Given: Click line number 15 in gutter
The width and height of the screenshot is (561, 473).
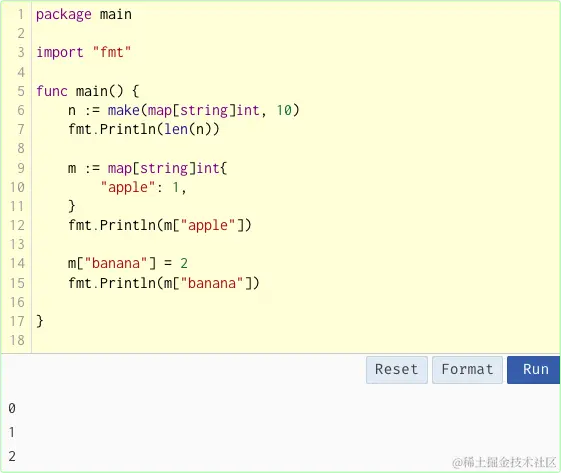Looking at the screenshot, I should pos(17,283).
